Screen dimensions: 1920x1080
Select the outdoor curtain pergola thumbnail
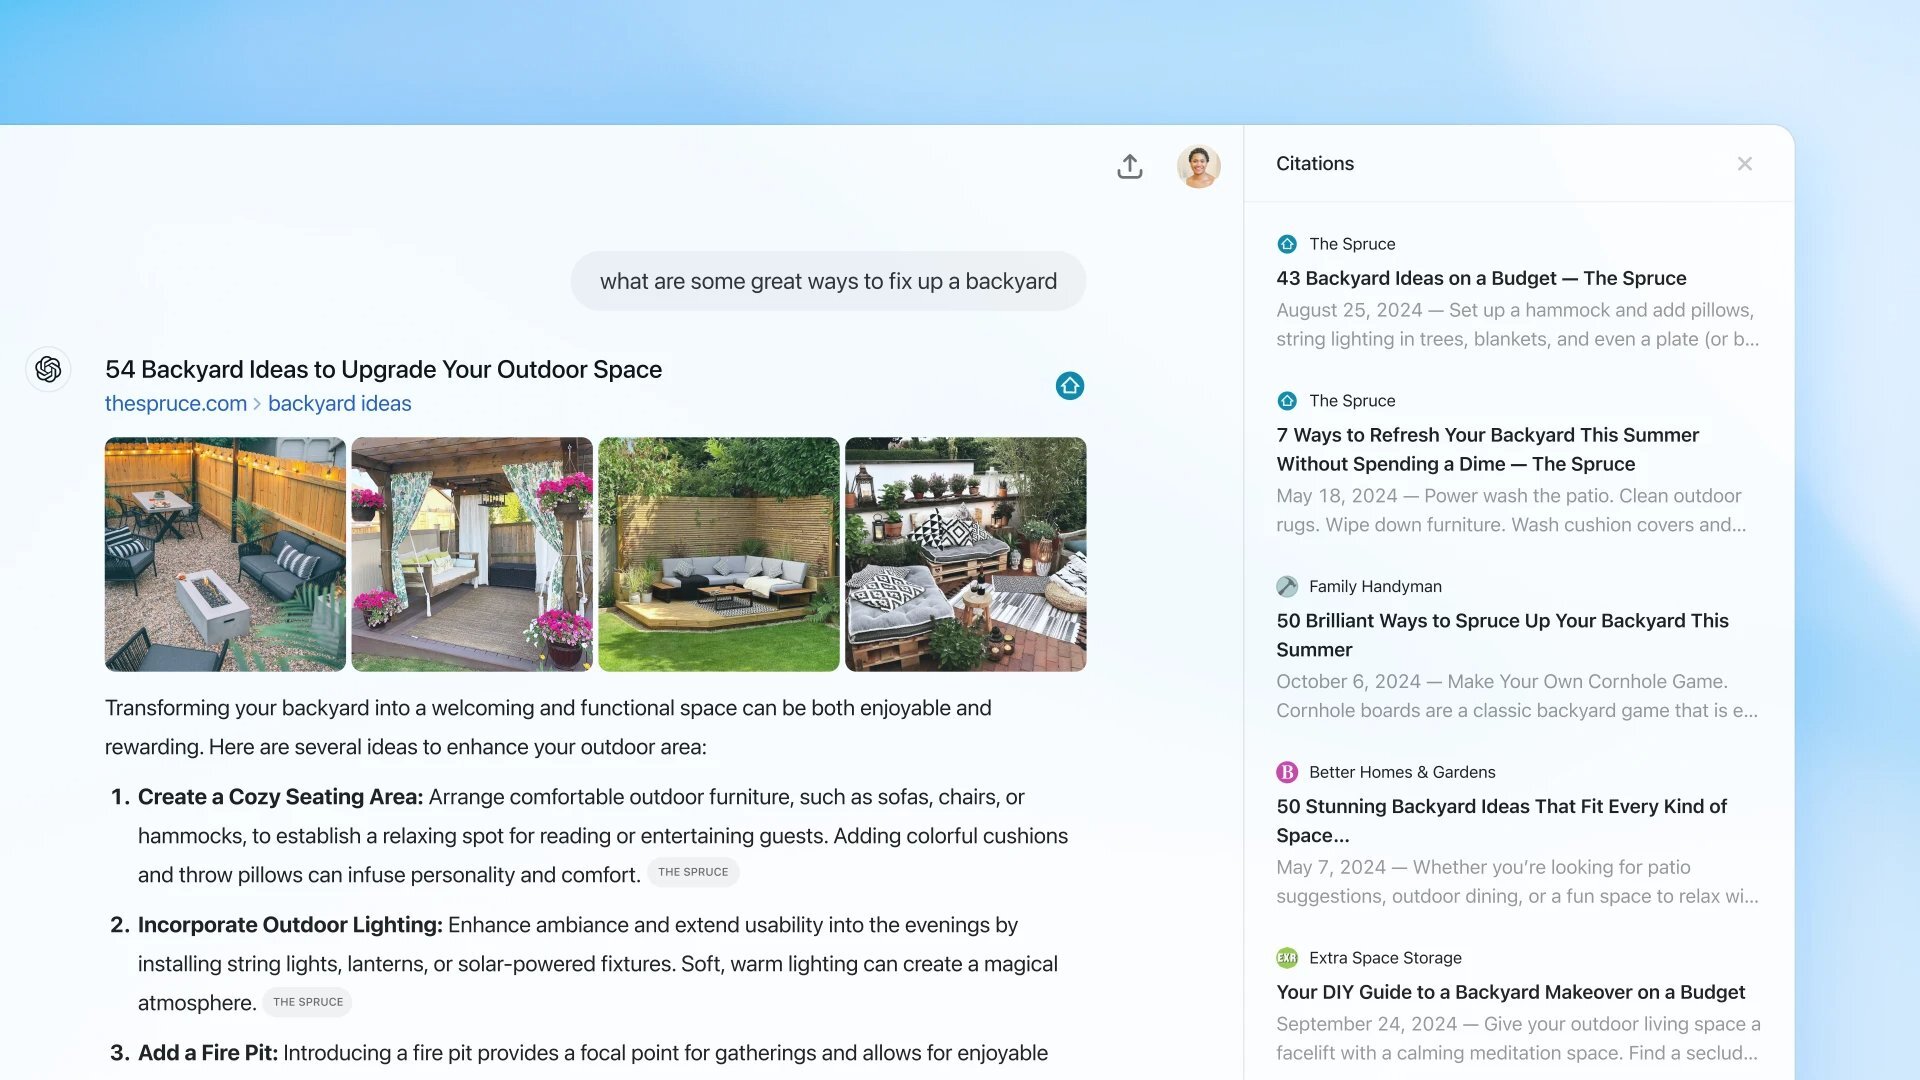click(x=471, y=553)
